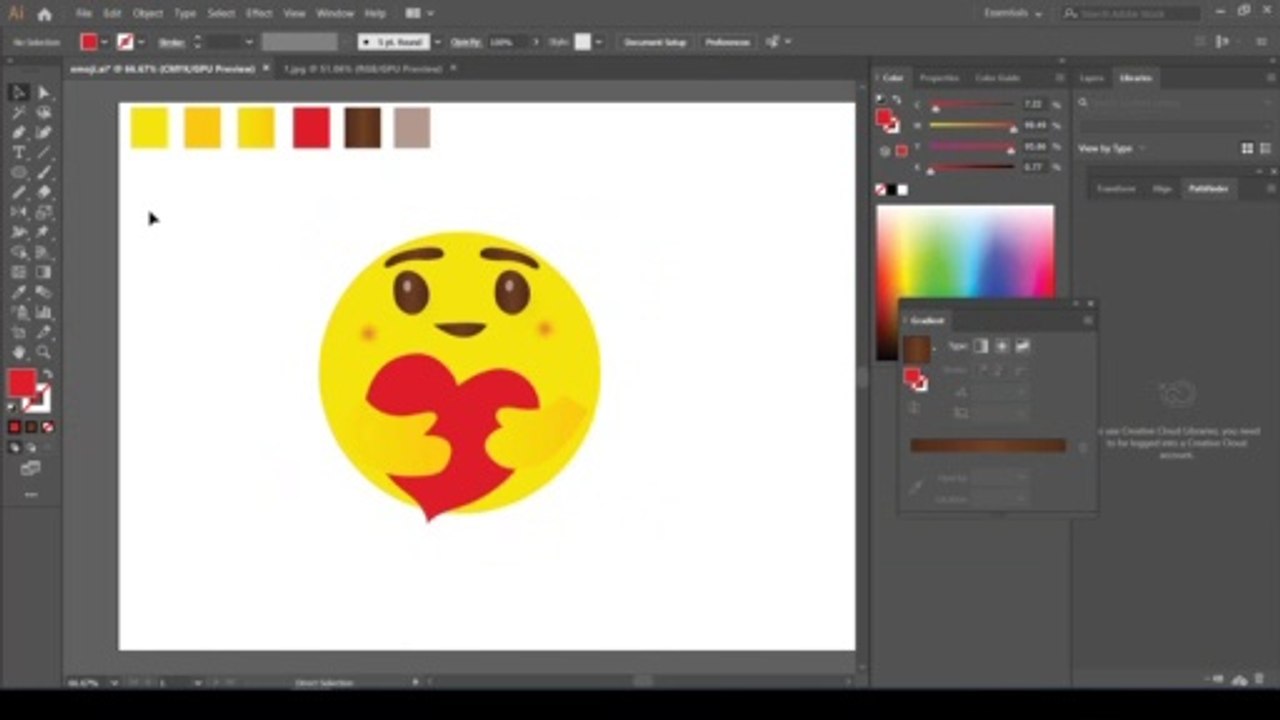Close the emoji.ai document tab
Screen dimensions: 1280x720
[266, 68]
